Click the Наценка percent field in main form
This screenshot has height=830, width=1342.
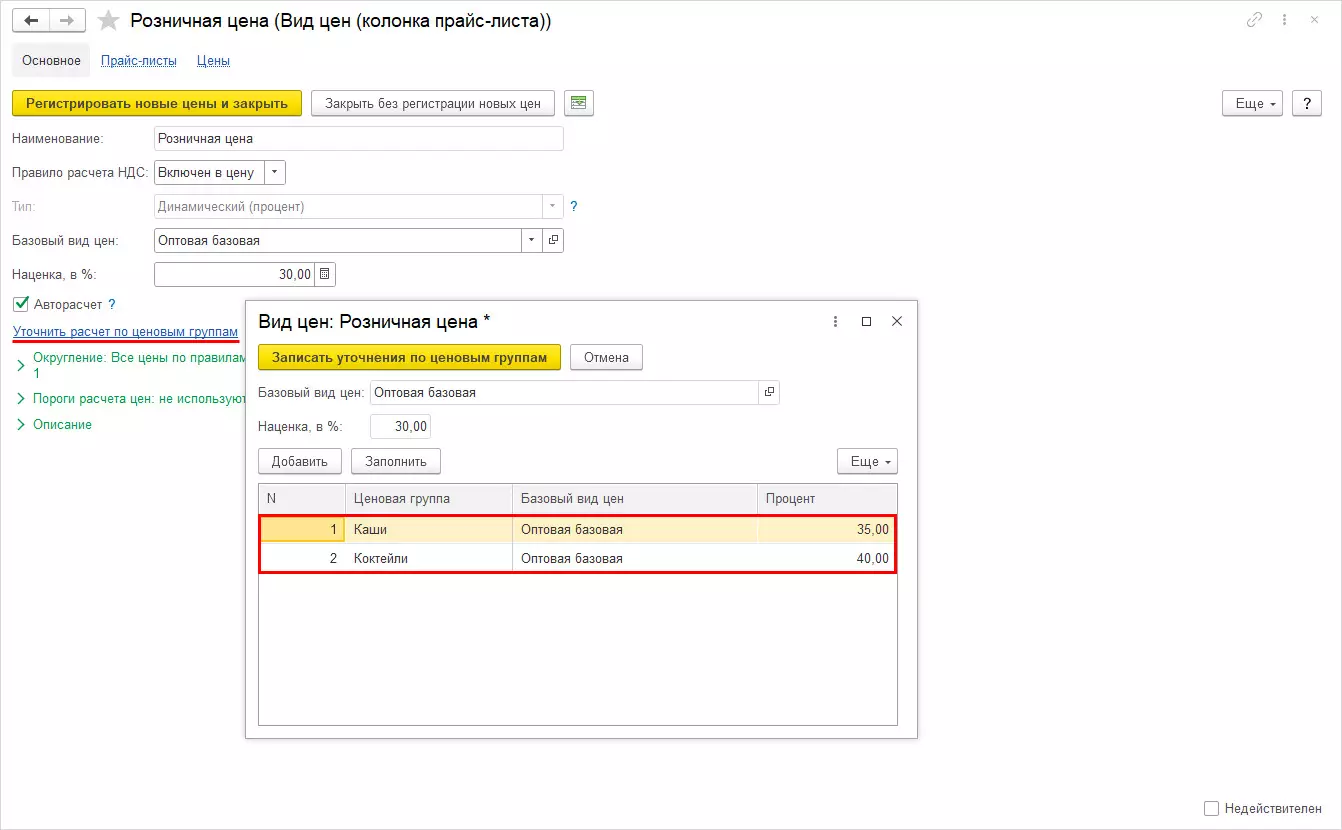(235, 274)
